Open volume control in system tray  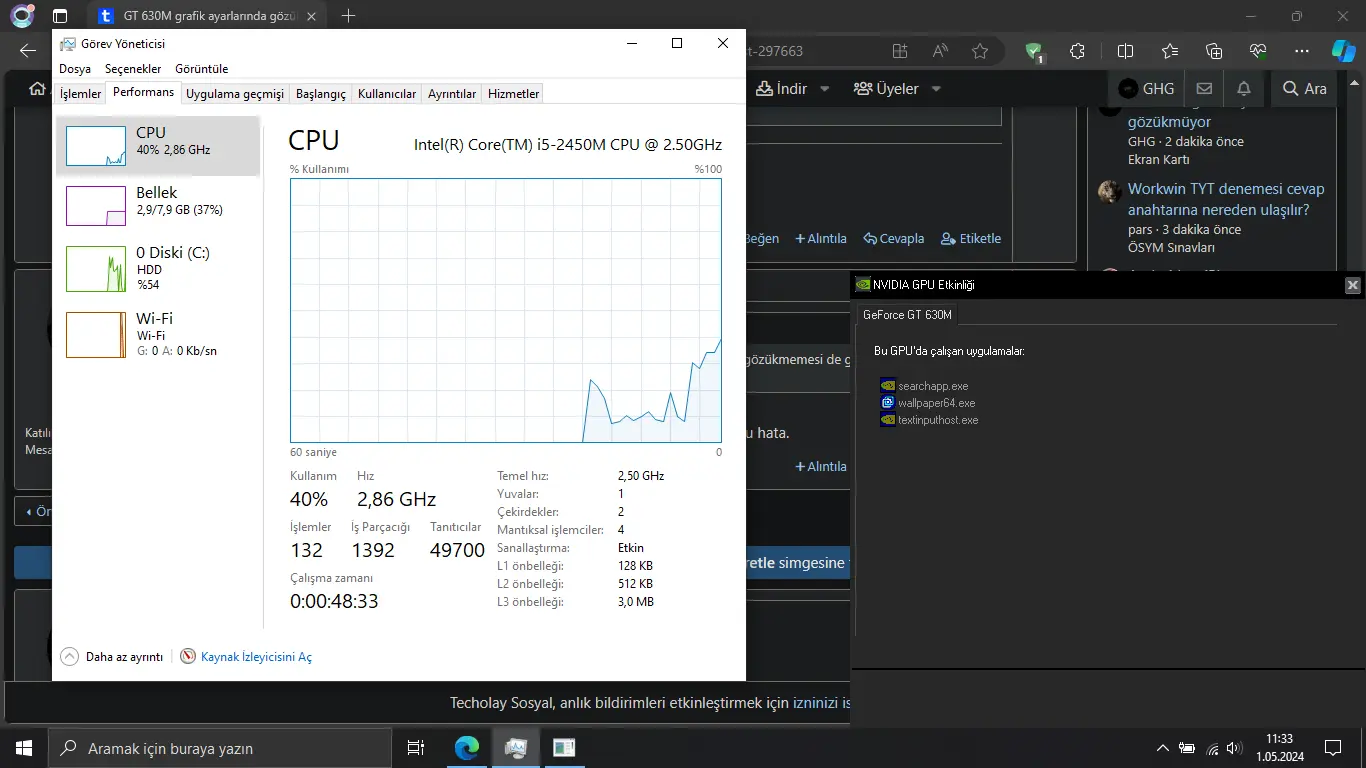coord(1236,748)
